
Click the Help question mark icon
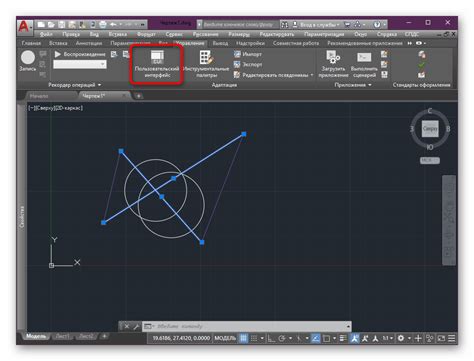[x=377, y=25]
